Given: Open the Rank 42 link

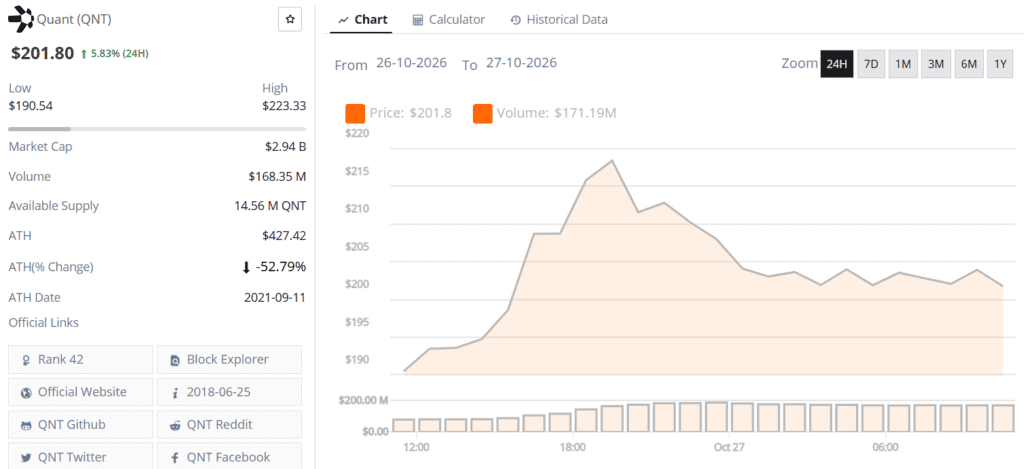Looking at the screenshot, I should pos(80,359).
